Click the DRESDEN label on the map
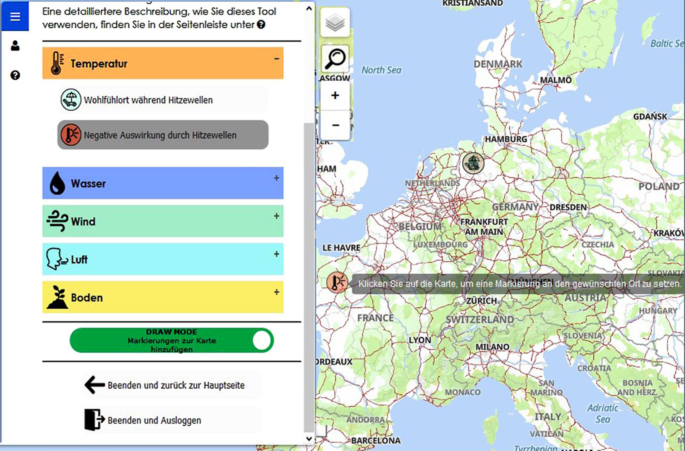 click(568, 207)
